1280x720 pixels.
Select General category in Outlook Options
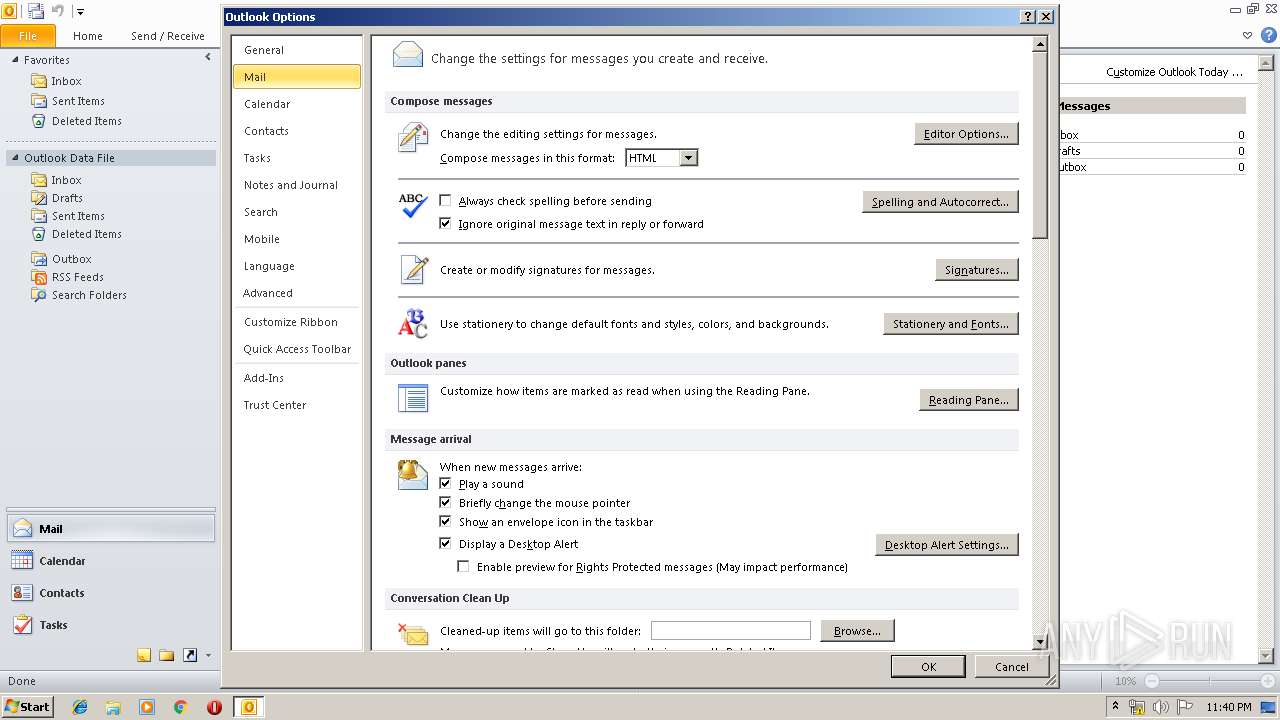pyautogui.click(x=296, y=50)
